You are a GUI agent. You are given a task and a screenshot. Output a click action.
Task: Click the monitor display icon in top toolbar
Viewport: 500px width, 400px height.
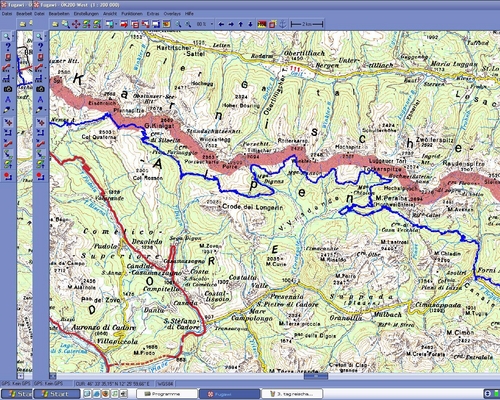pyautogui.click(x=109, y=24)
